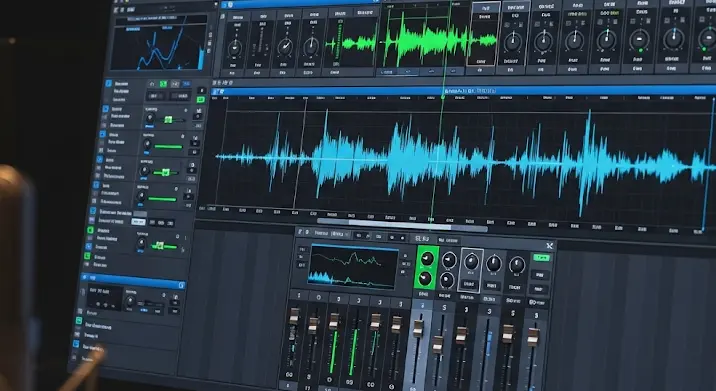Click the bottom knob in the green-highlighted mixer module
Viewport: 716px width, 391px height.
(425, 278)
